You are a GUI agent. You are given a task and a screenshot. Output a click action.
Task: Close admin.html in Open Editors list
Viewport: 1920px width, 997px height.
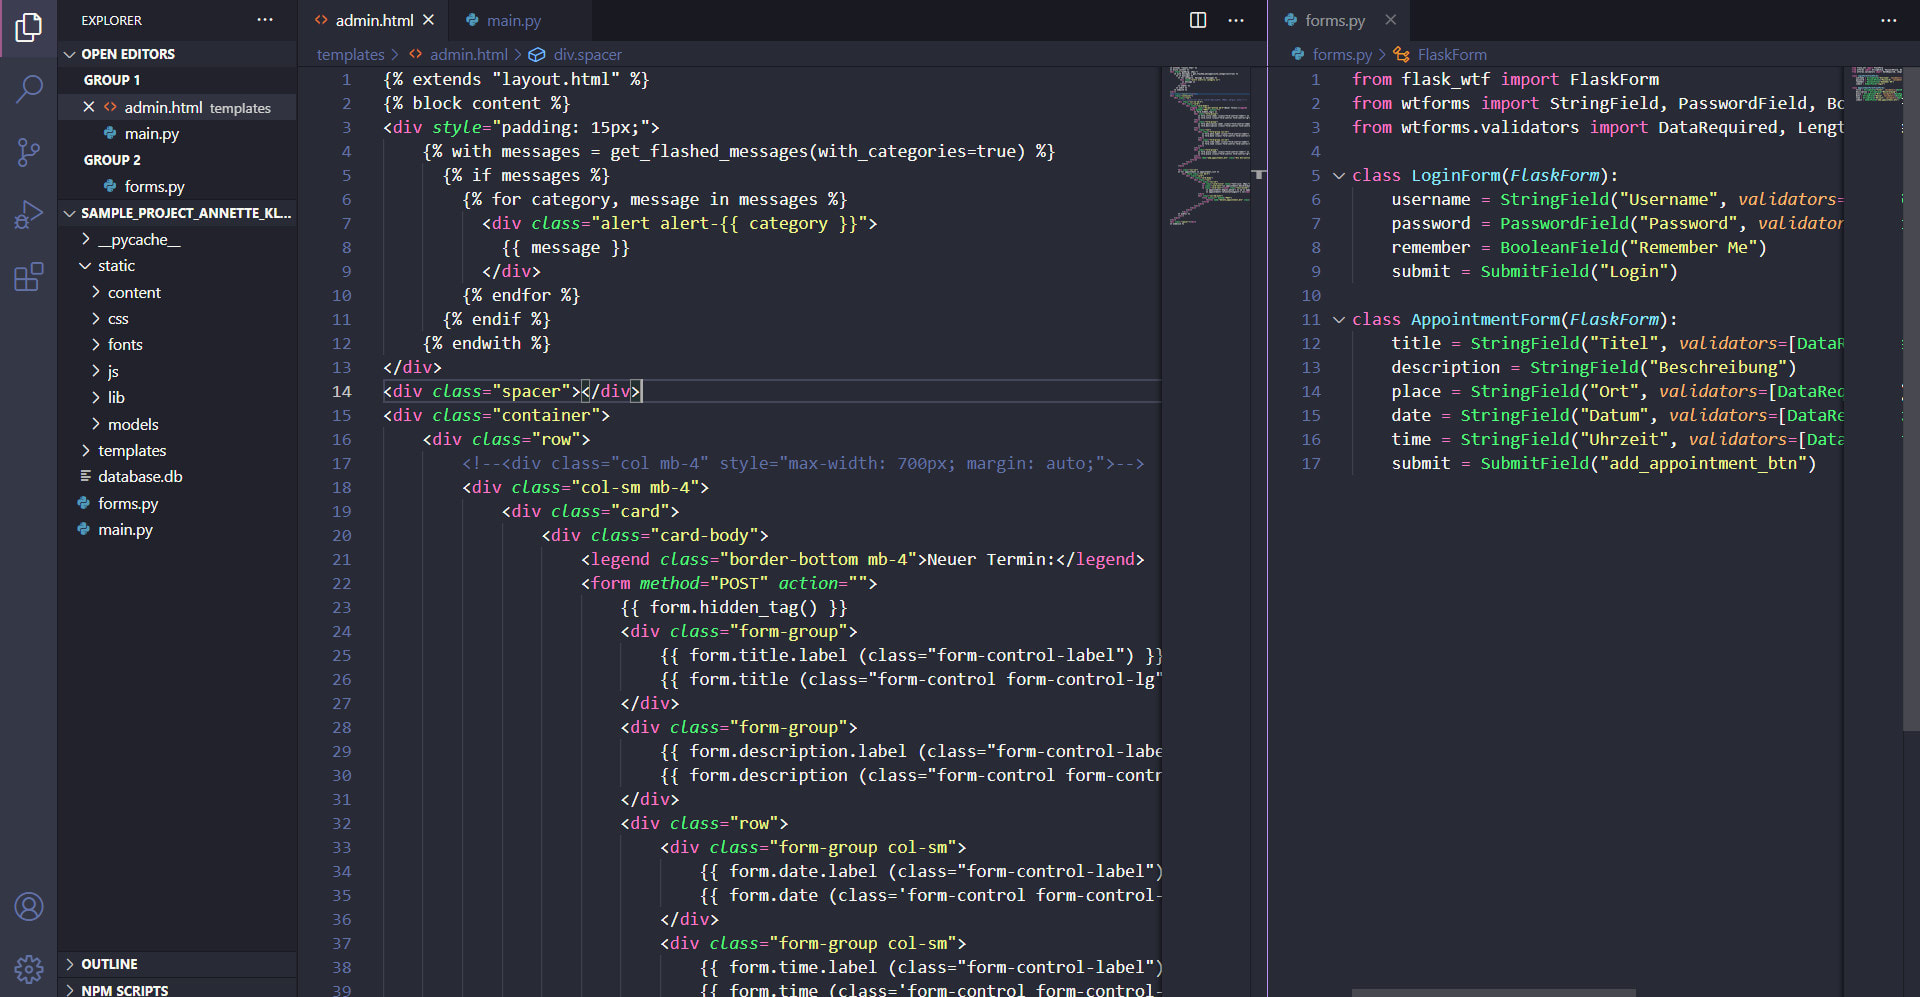(x=88, y=107)
